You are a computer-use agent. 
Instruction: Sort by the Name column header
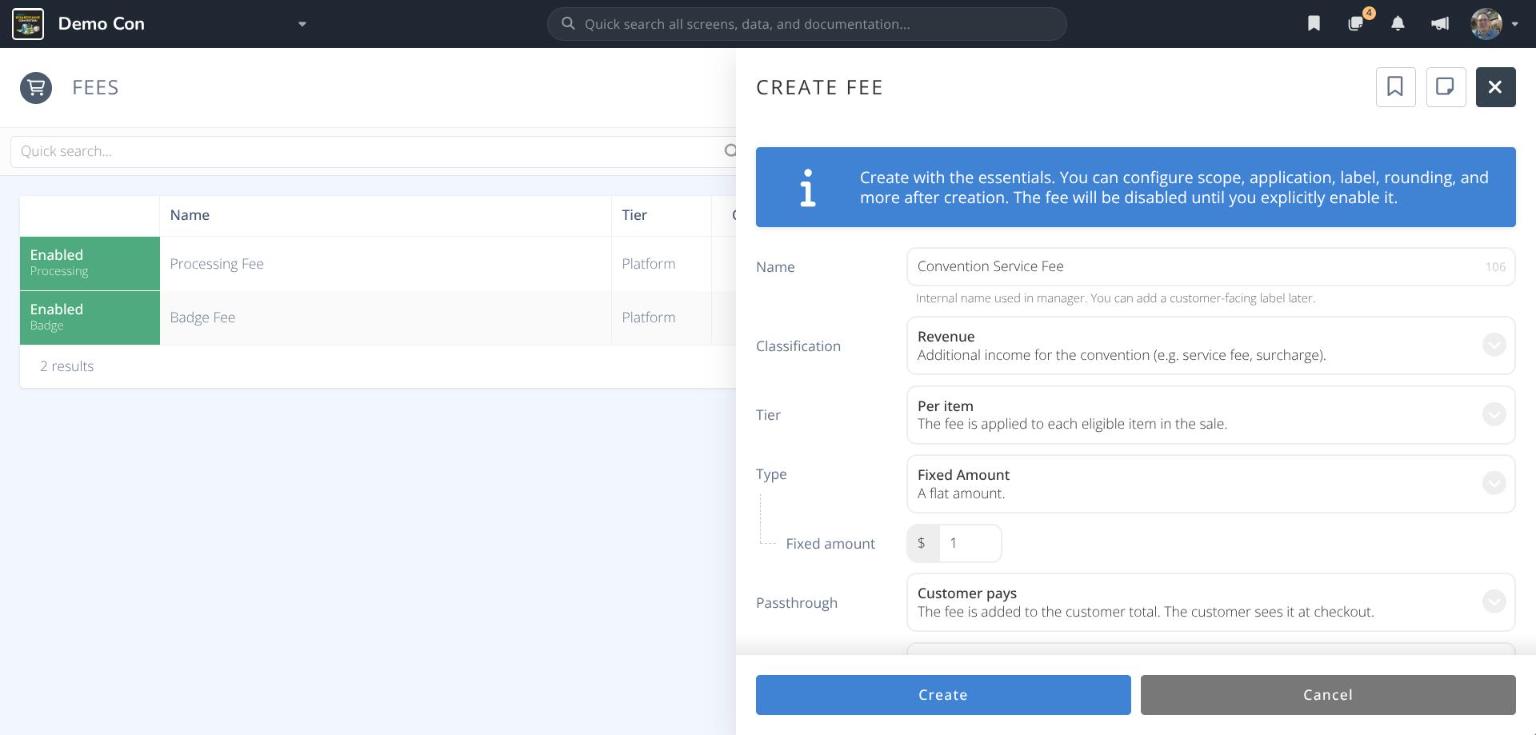click(x=385, y=215)
